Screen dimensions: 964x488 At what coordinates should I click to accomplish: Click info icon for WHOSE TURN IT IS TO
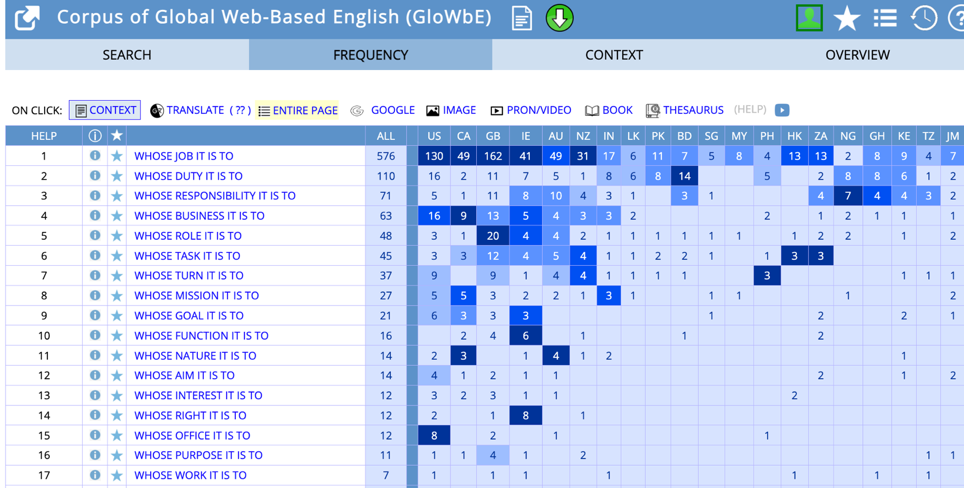point(95,275)
